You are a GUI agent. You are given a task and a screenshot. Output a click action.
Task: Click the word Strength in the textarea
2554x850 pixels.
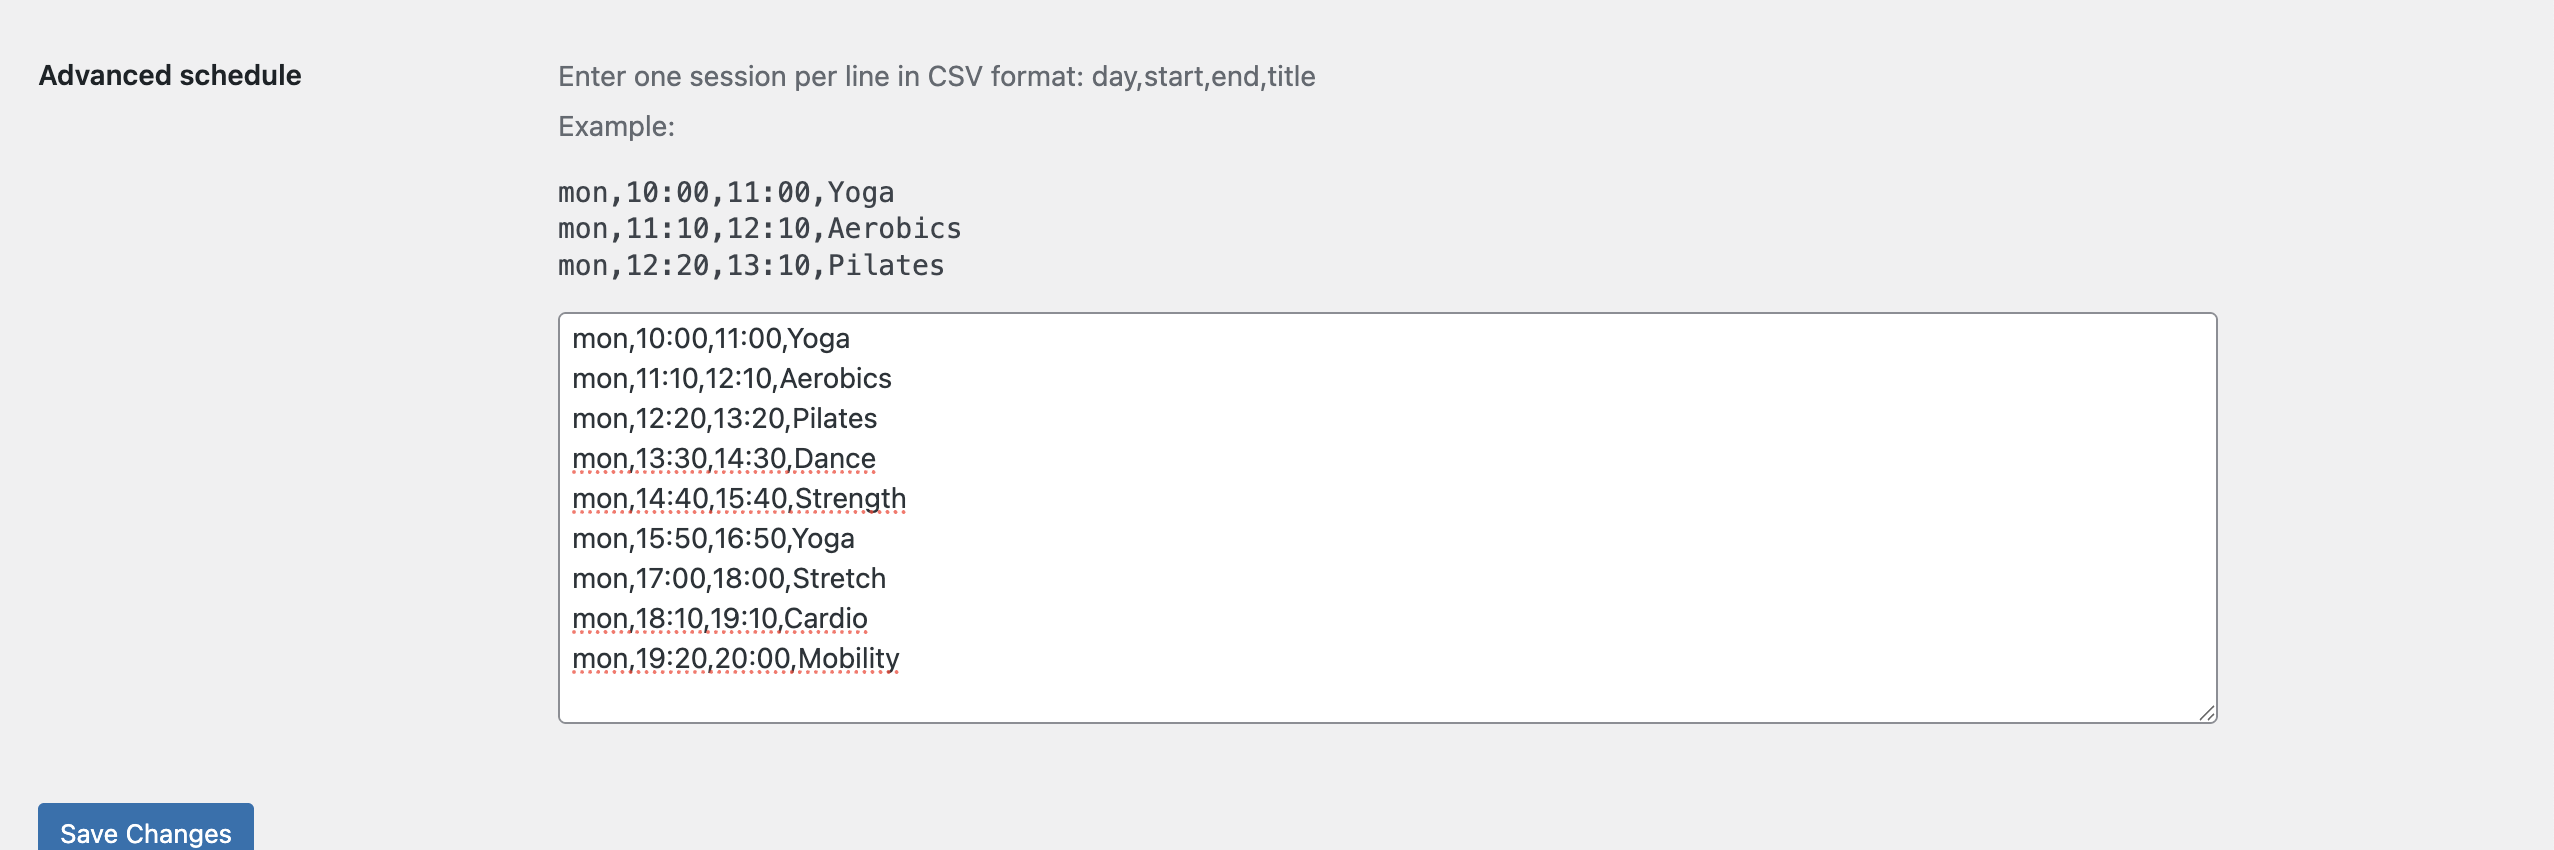click(850, 499)
